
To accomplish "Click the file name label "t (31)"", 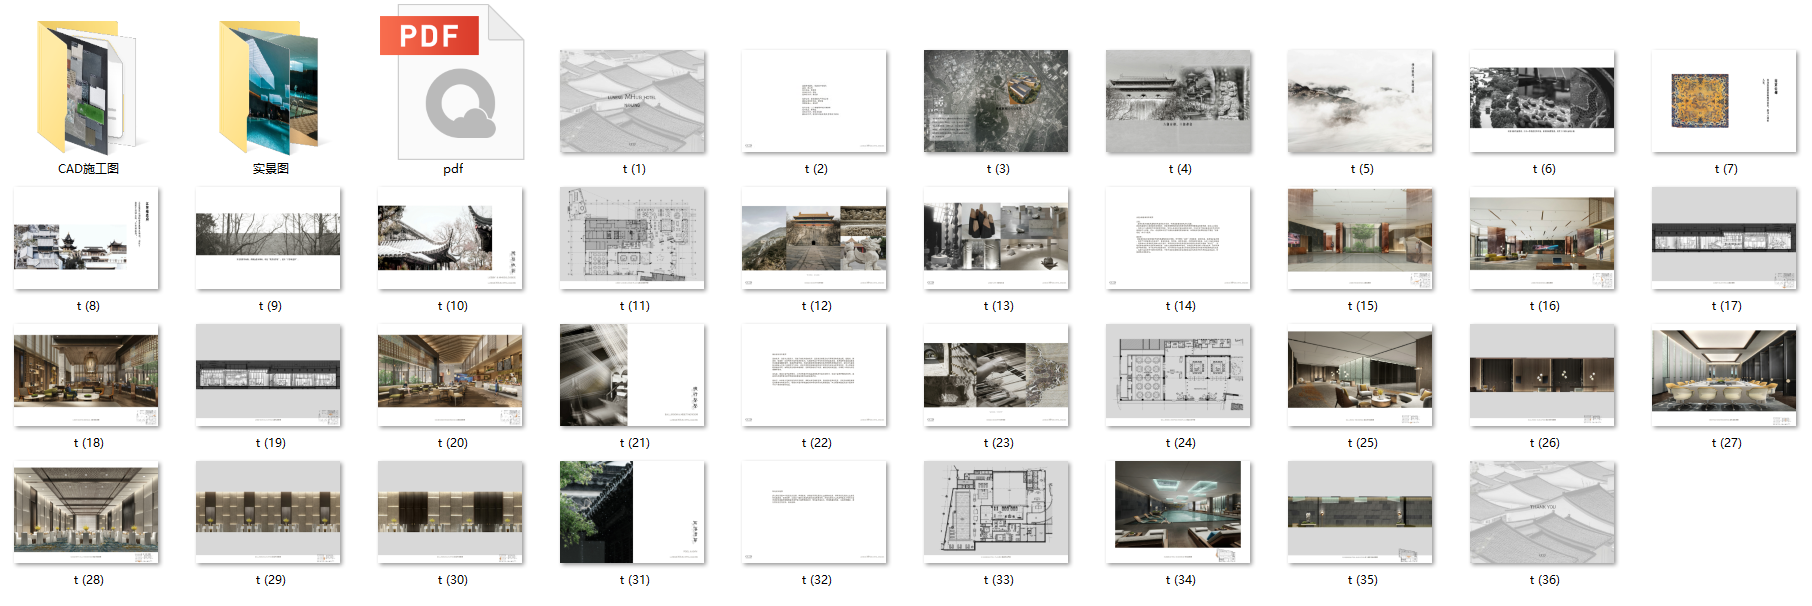I will pyautogui.click(x=634, y=580).
